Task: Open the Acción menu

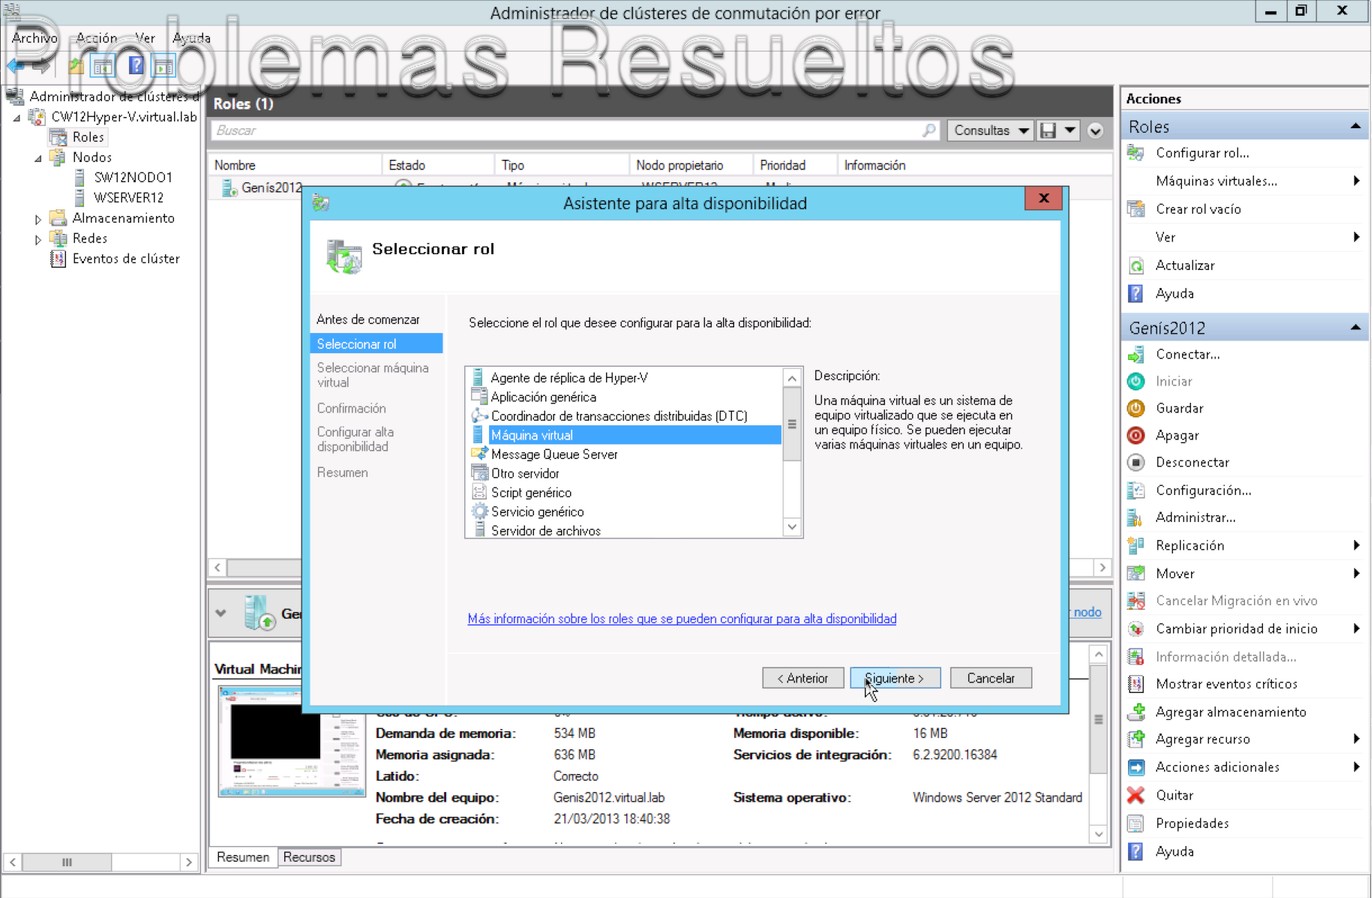Action: (97, 38)
